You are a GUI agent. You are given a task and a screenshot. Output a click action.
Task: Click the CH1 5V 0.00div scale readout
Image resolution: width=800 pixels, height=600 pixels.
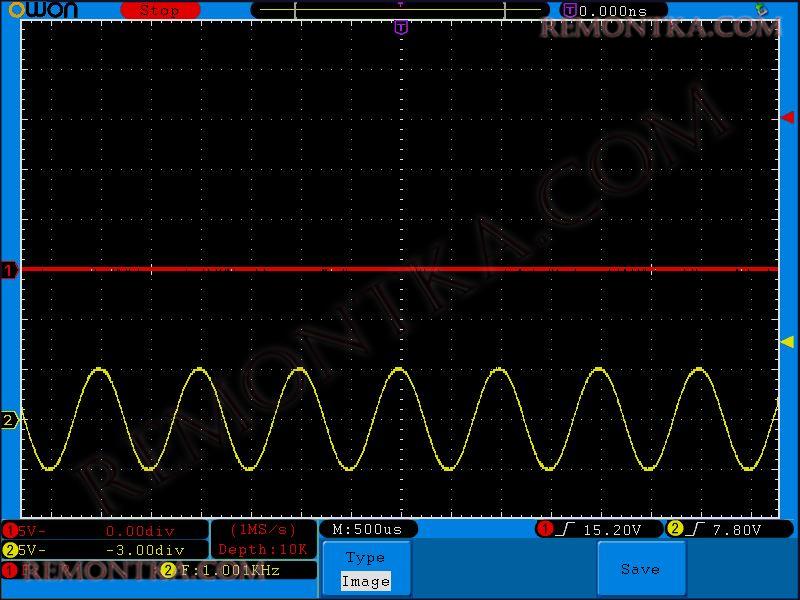coord(105,530)
